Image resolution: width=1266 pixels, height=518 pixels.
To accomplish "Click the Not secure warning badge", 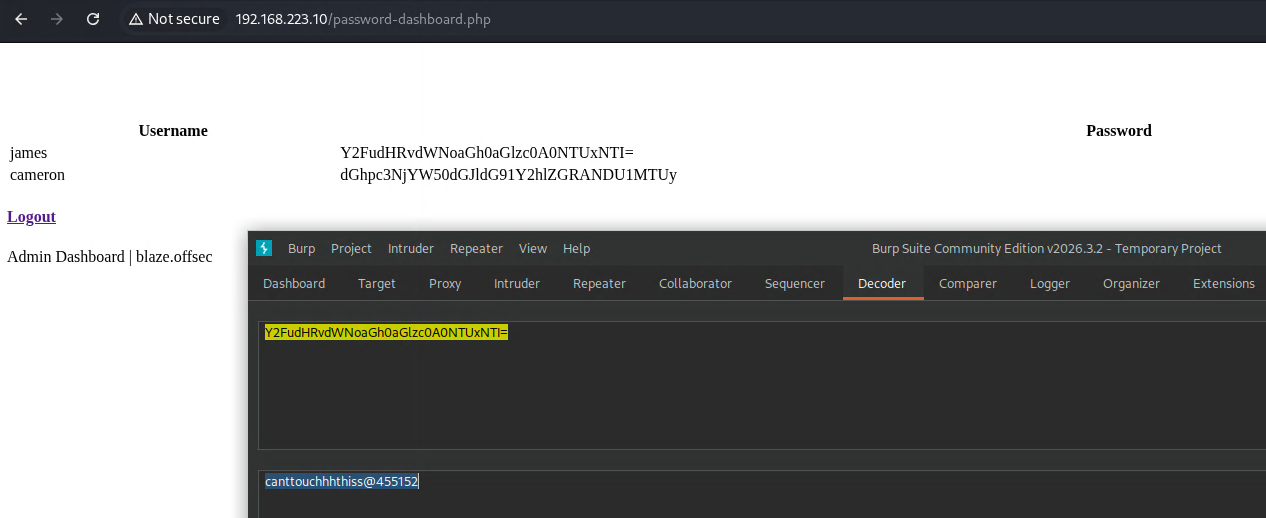I will pyautogui.click(x=174, y=19).
